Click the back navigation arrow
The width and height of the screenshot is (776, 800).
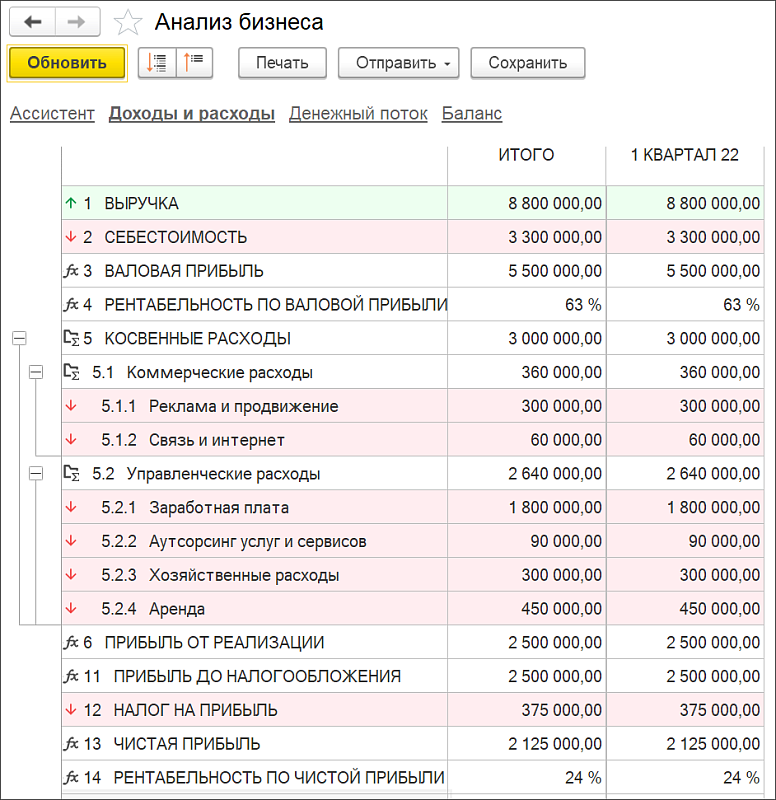click(x=33, y=22)
